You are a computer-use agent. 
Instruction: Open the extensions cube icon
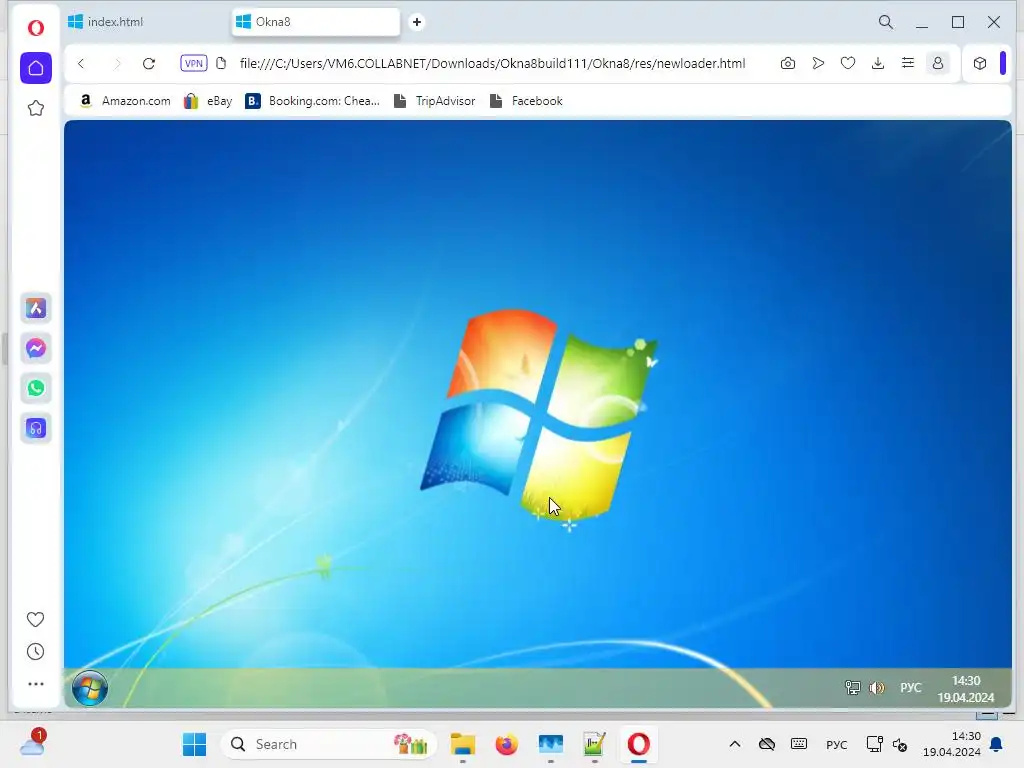980,63
